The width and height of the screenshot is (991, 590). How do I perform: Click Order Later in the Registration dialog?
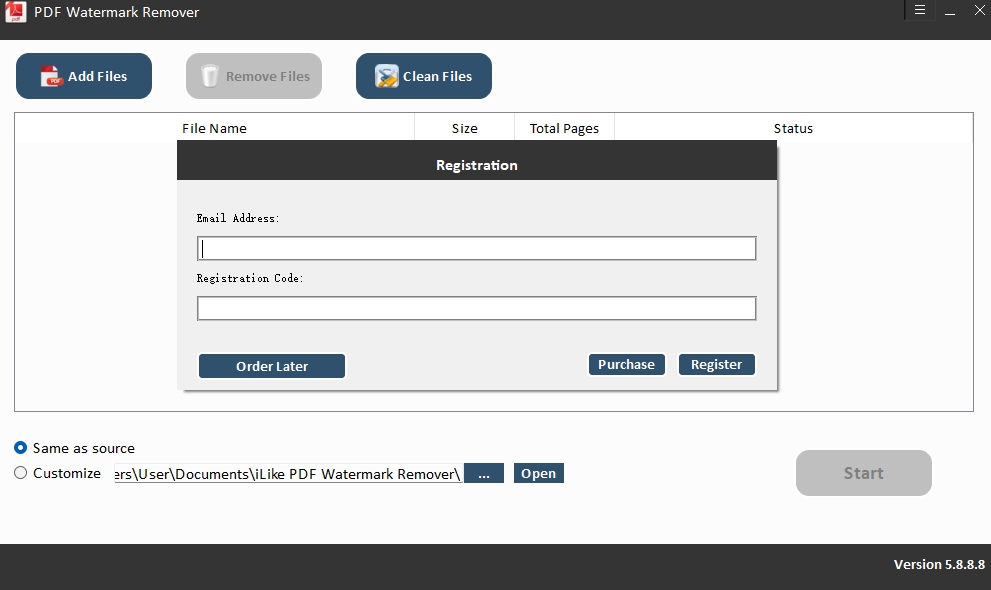pyautogui.click(x=271, y=366)
